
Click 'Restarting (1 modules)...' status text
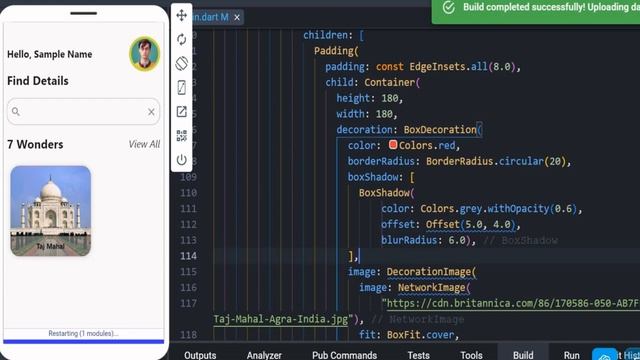83,333
